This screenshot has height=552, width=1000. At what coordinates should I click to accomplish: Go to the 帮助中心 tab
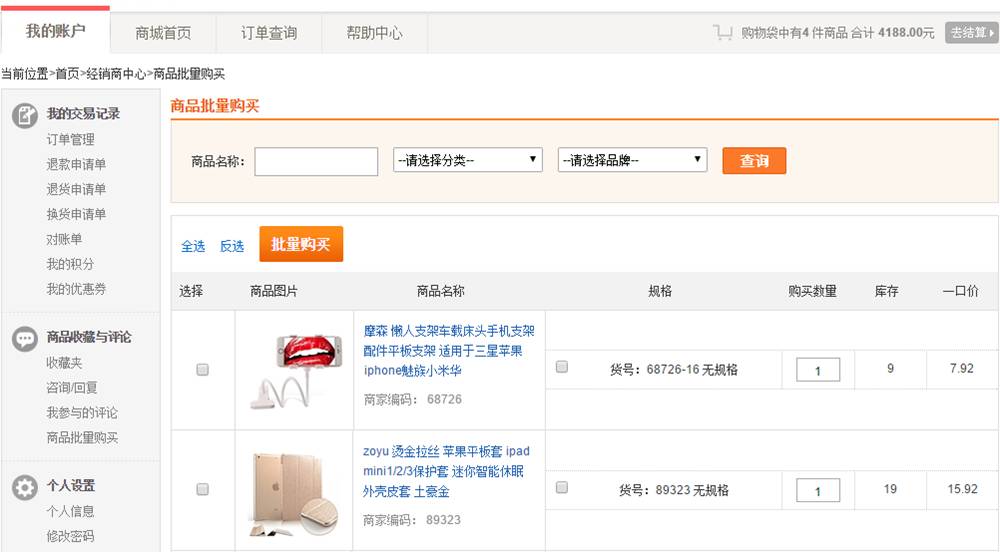click(x=375, y=33)
